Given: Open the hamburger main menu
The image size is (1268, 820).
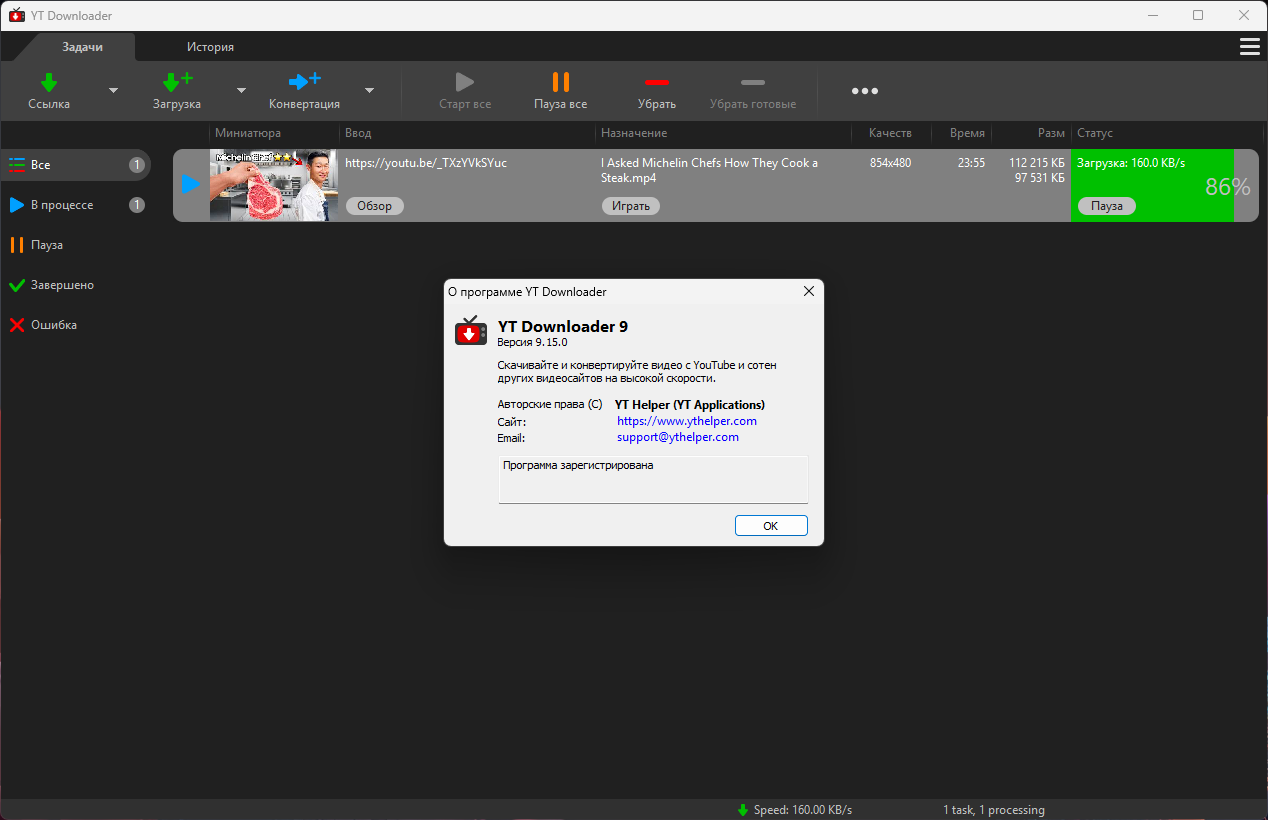Looking at the screenshot, I should click(x=1249, y=47).
